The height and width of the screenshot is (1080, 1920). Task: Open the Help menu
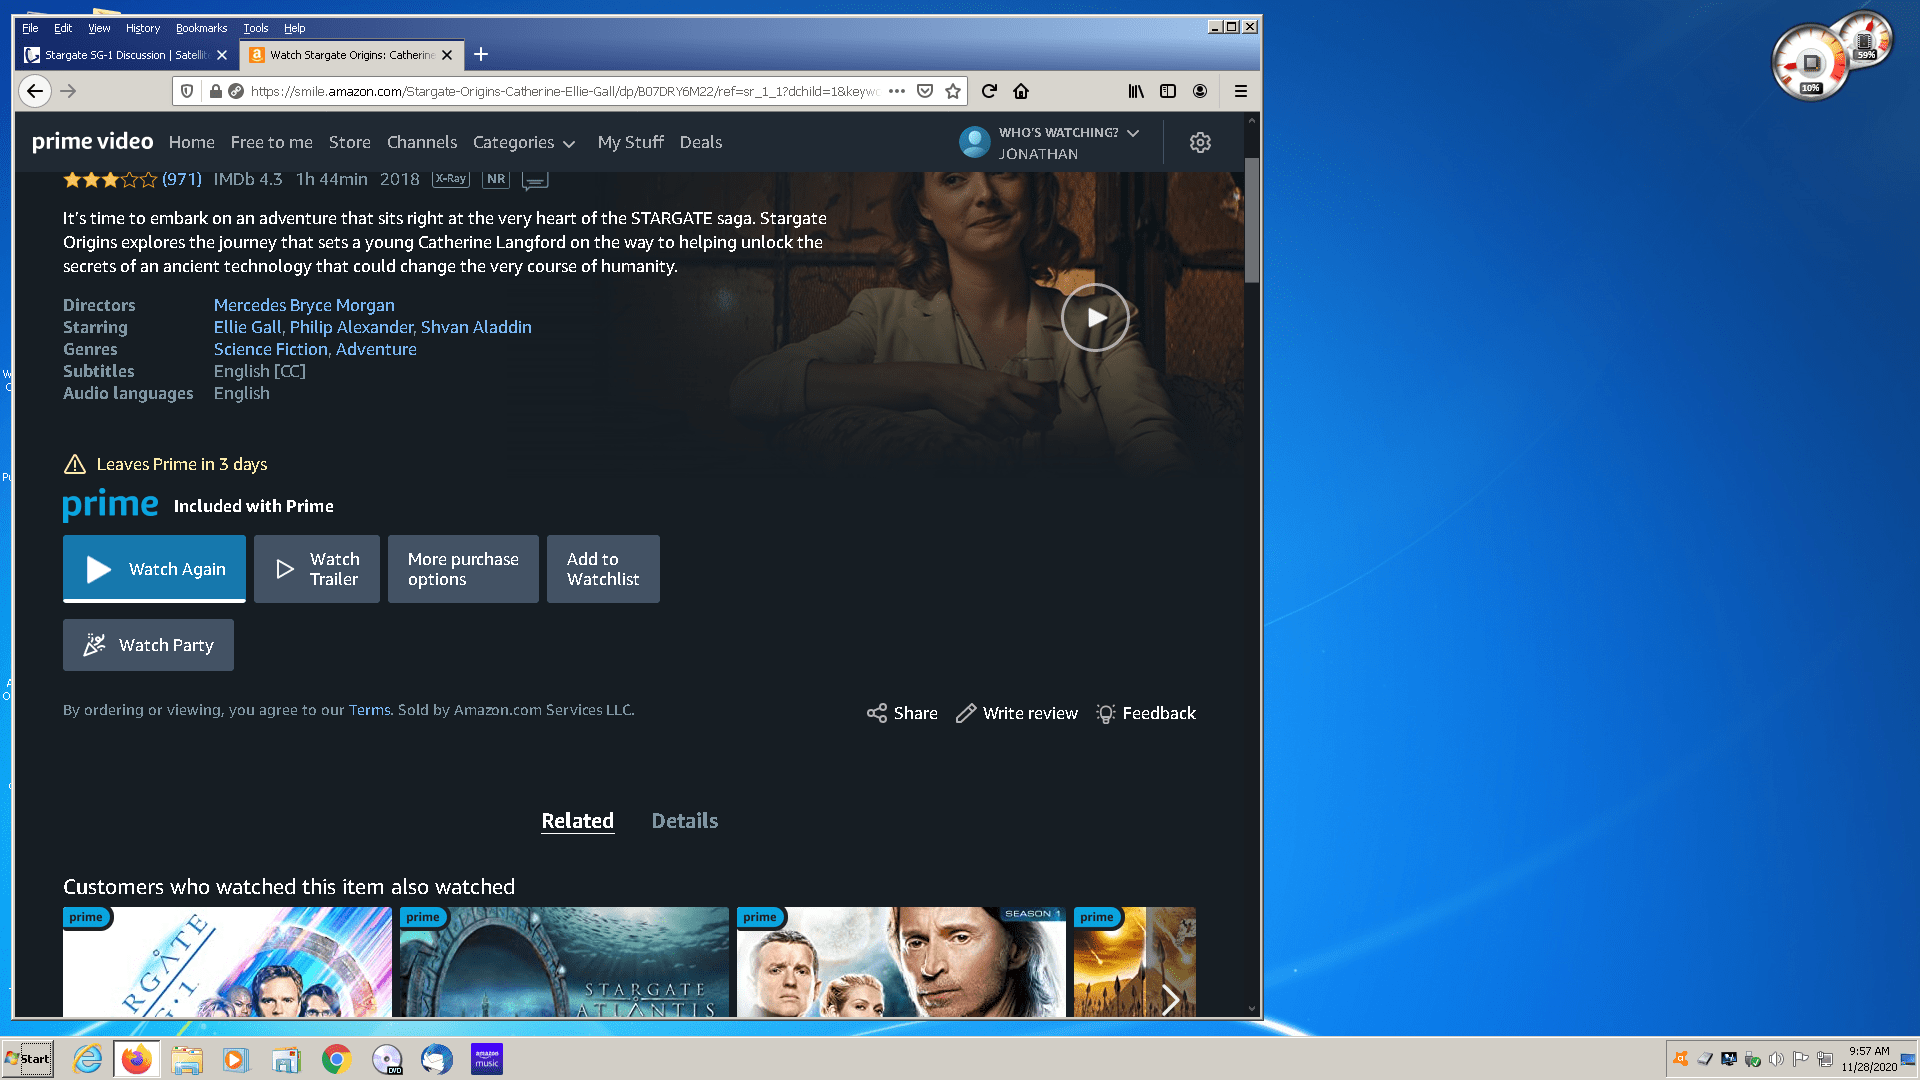tap(294, 28)
